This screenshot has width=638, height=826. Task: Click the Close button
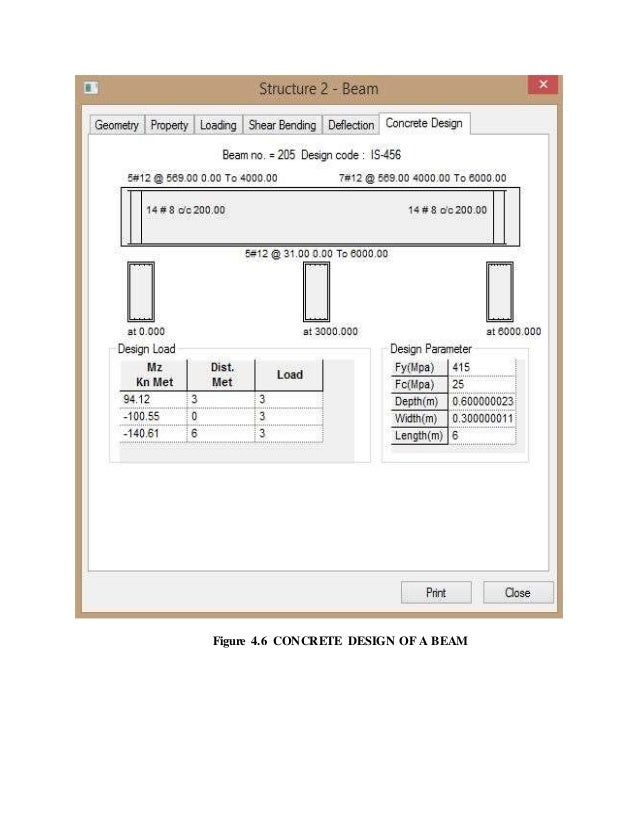click(518, 593)
